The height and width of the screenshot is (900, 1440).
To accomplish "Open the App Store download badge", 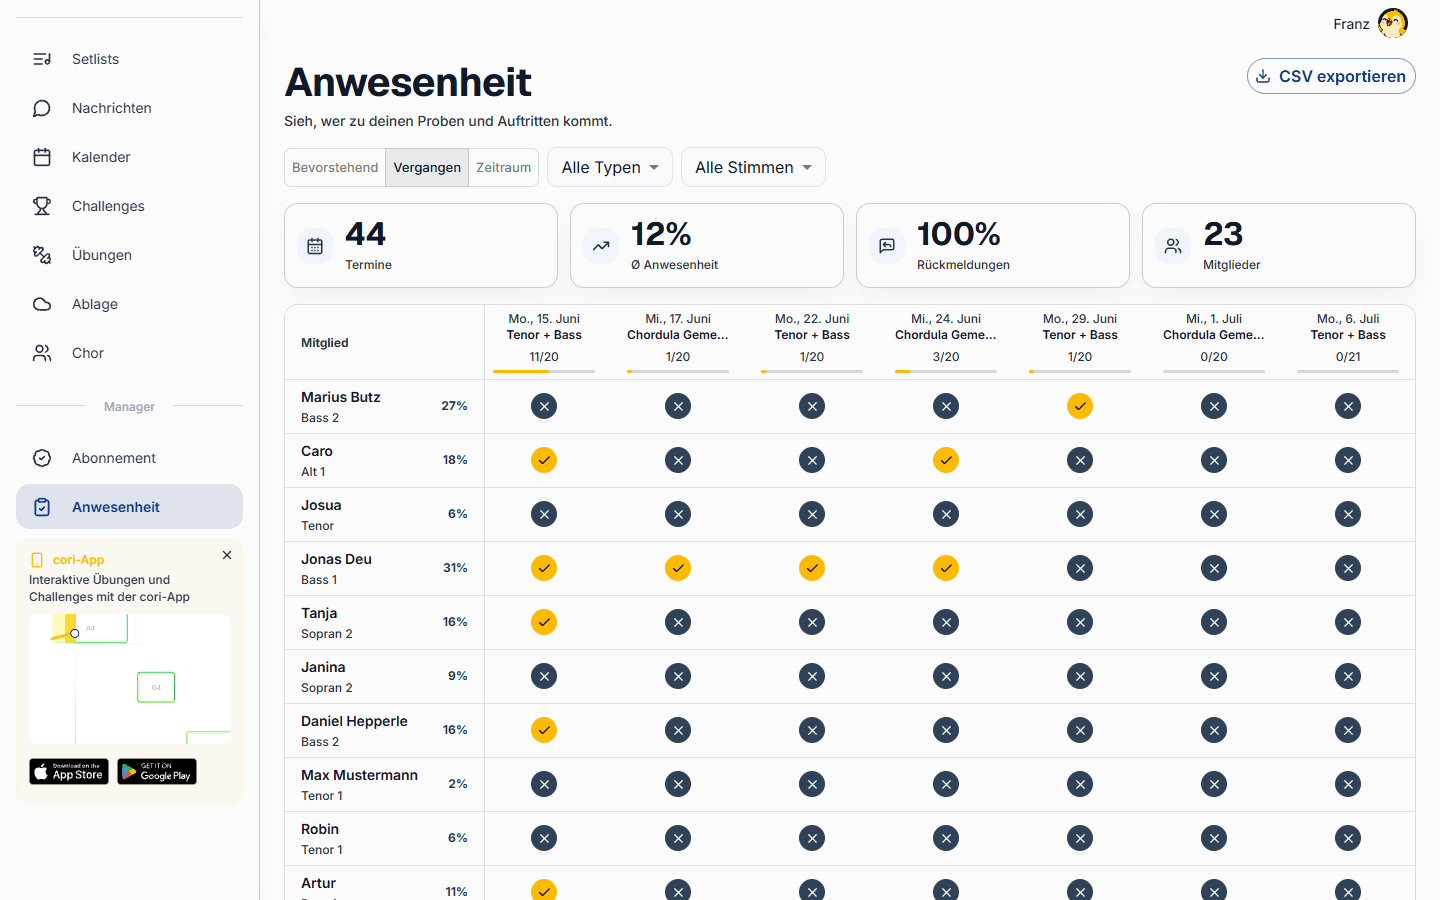I will click(x=69, y=772).
